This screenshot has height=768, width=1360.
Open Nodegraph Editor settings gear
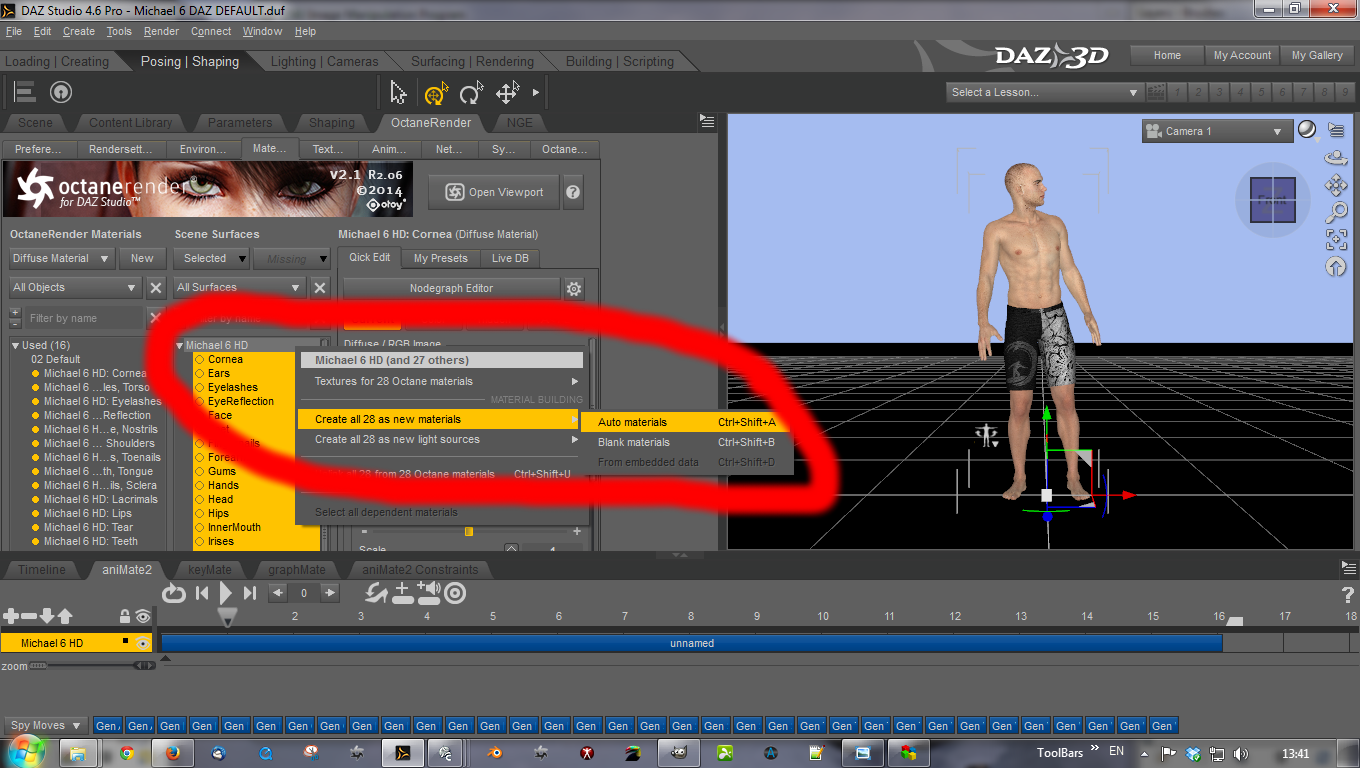(x=573, y=289)
